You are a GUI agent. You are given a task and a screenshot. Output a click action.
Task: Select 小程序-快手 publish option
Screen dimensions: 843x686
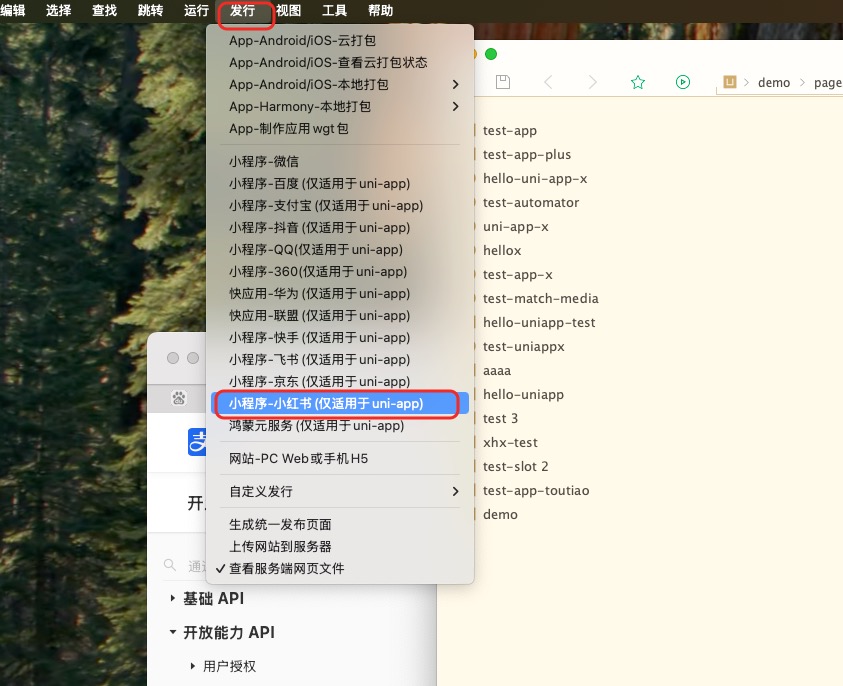(340, 338)
